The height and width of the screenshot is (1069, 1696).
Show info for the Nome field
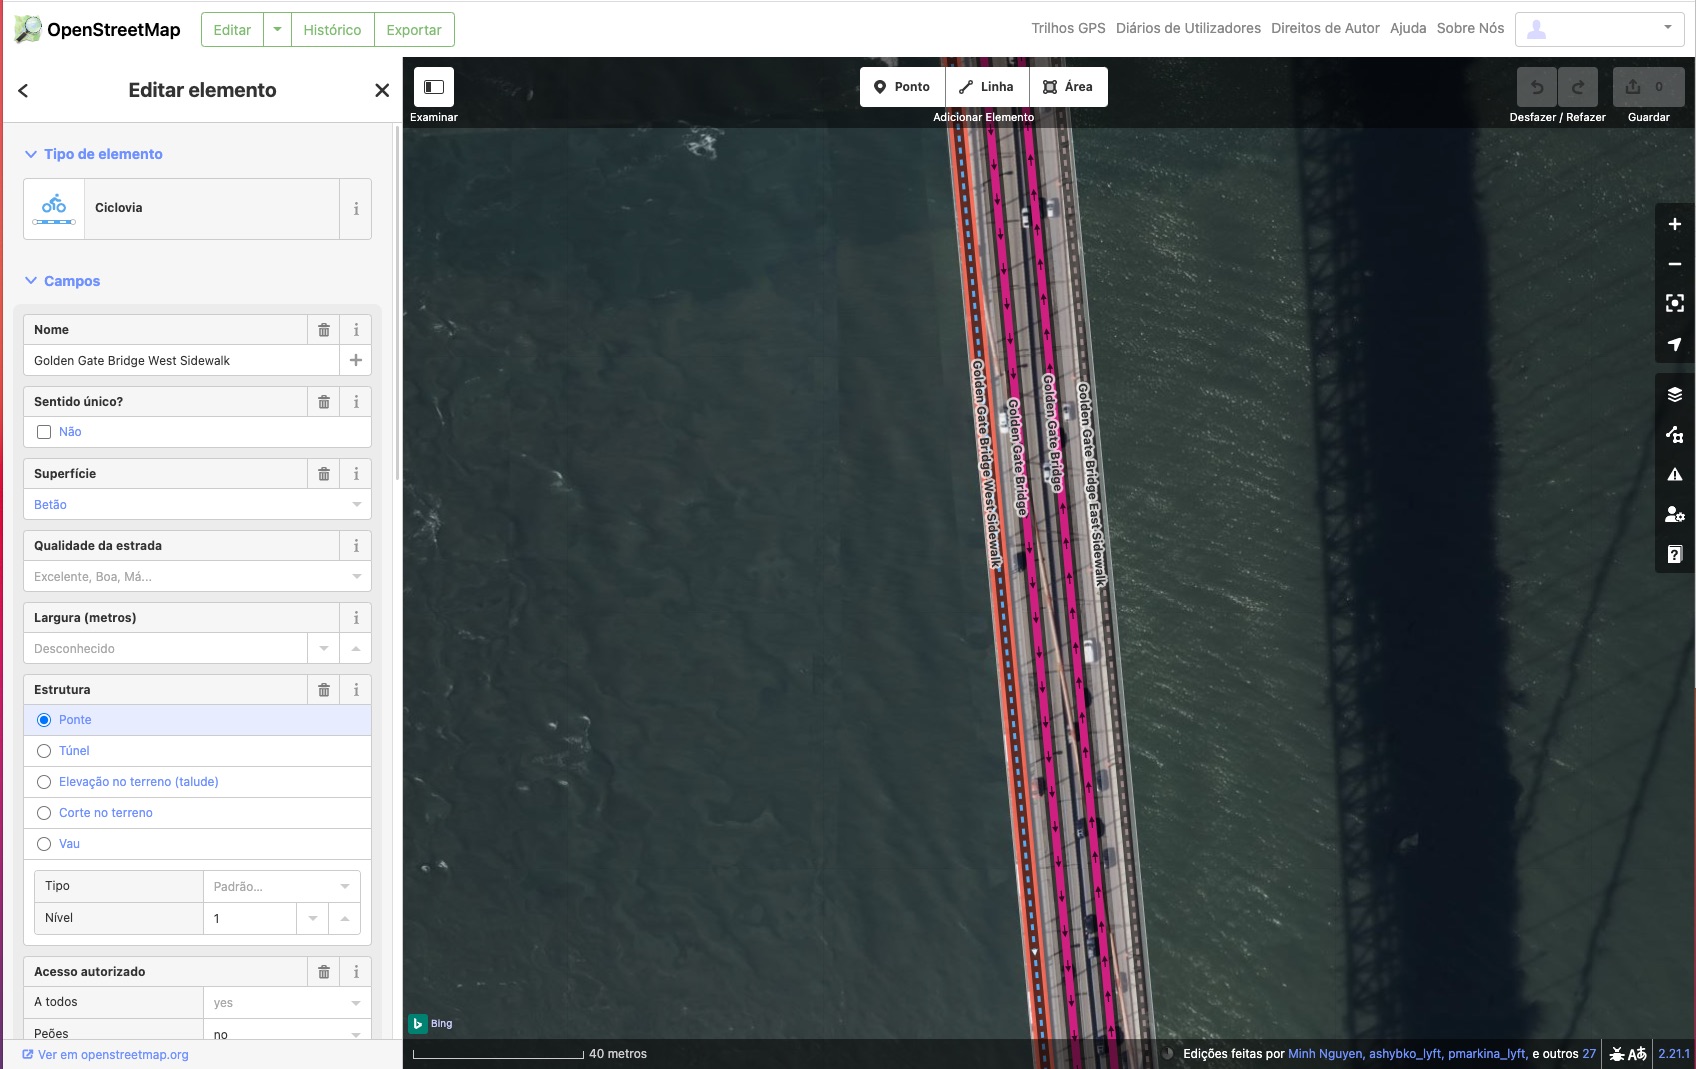pyautogui.click(x=356, y=330)
